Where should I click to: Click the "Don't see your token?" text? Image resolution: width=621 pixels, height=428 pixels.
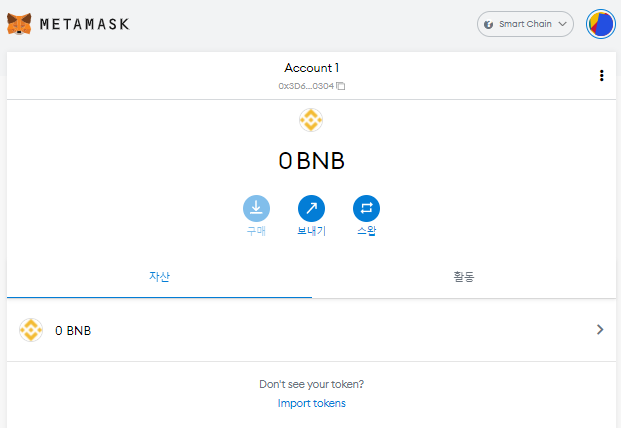coord(311,384)
